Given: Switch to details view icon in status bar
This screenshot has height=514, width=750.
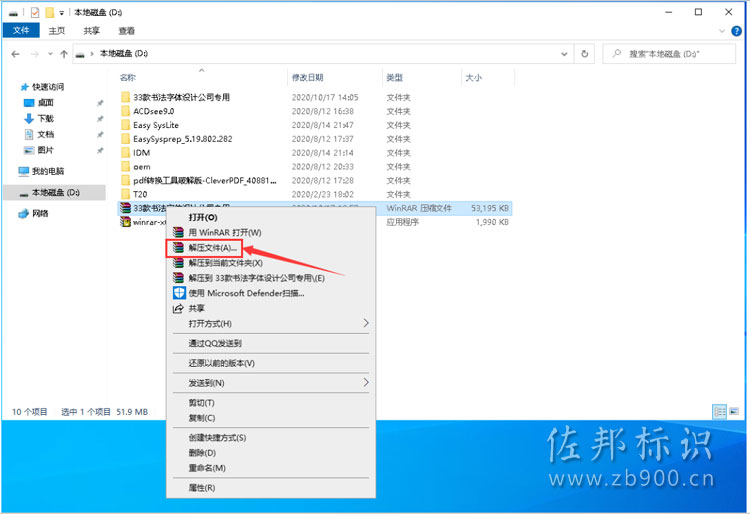Looking at the screenshot, I should (720, 411).
